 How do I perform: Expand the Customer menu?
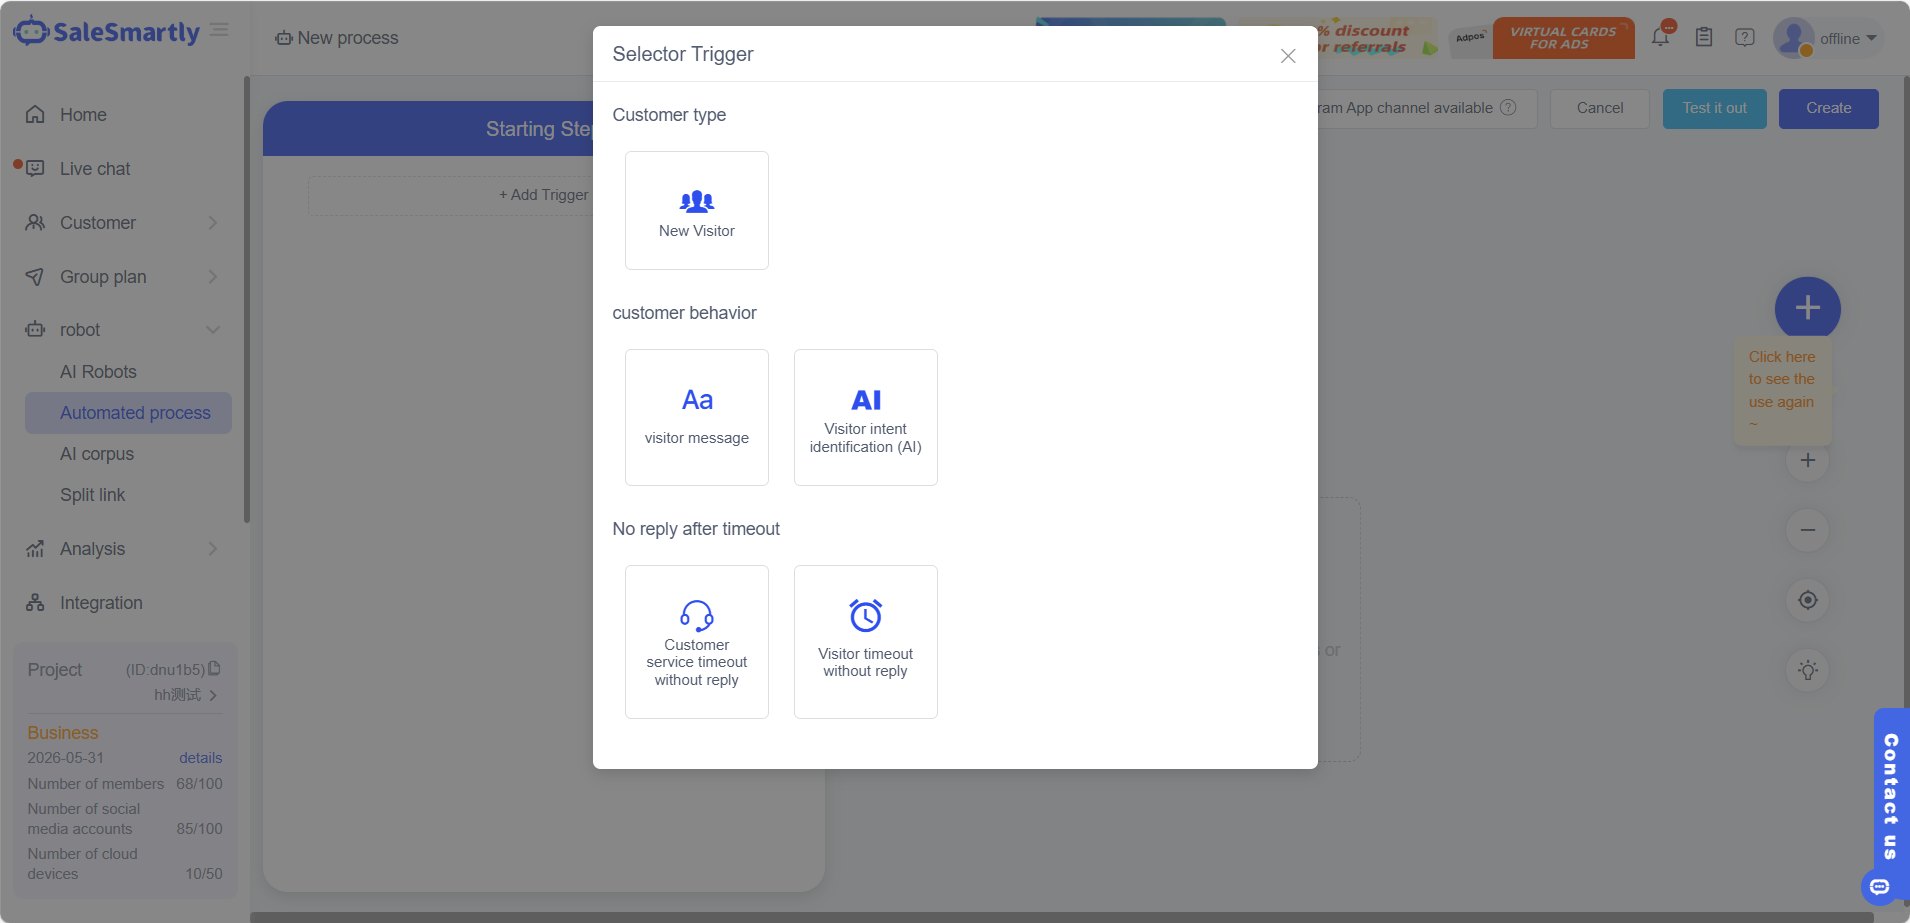click(120, 223)
